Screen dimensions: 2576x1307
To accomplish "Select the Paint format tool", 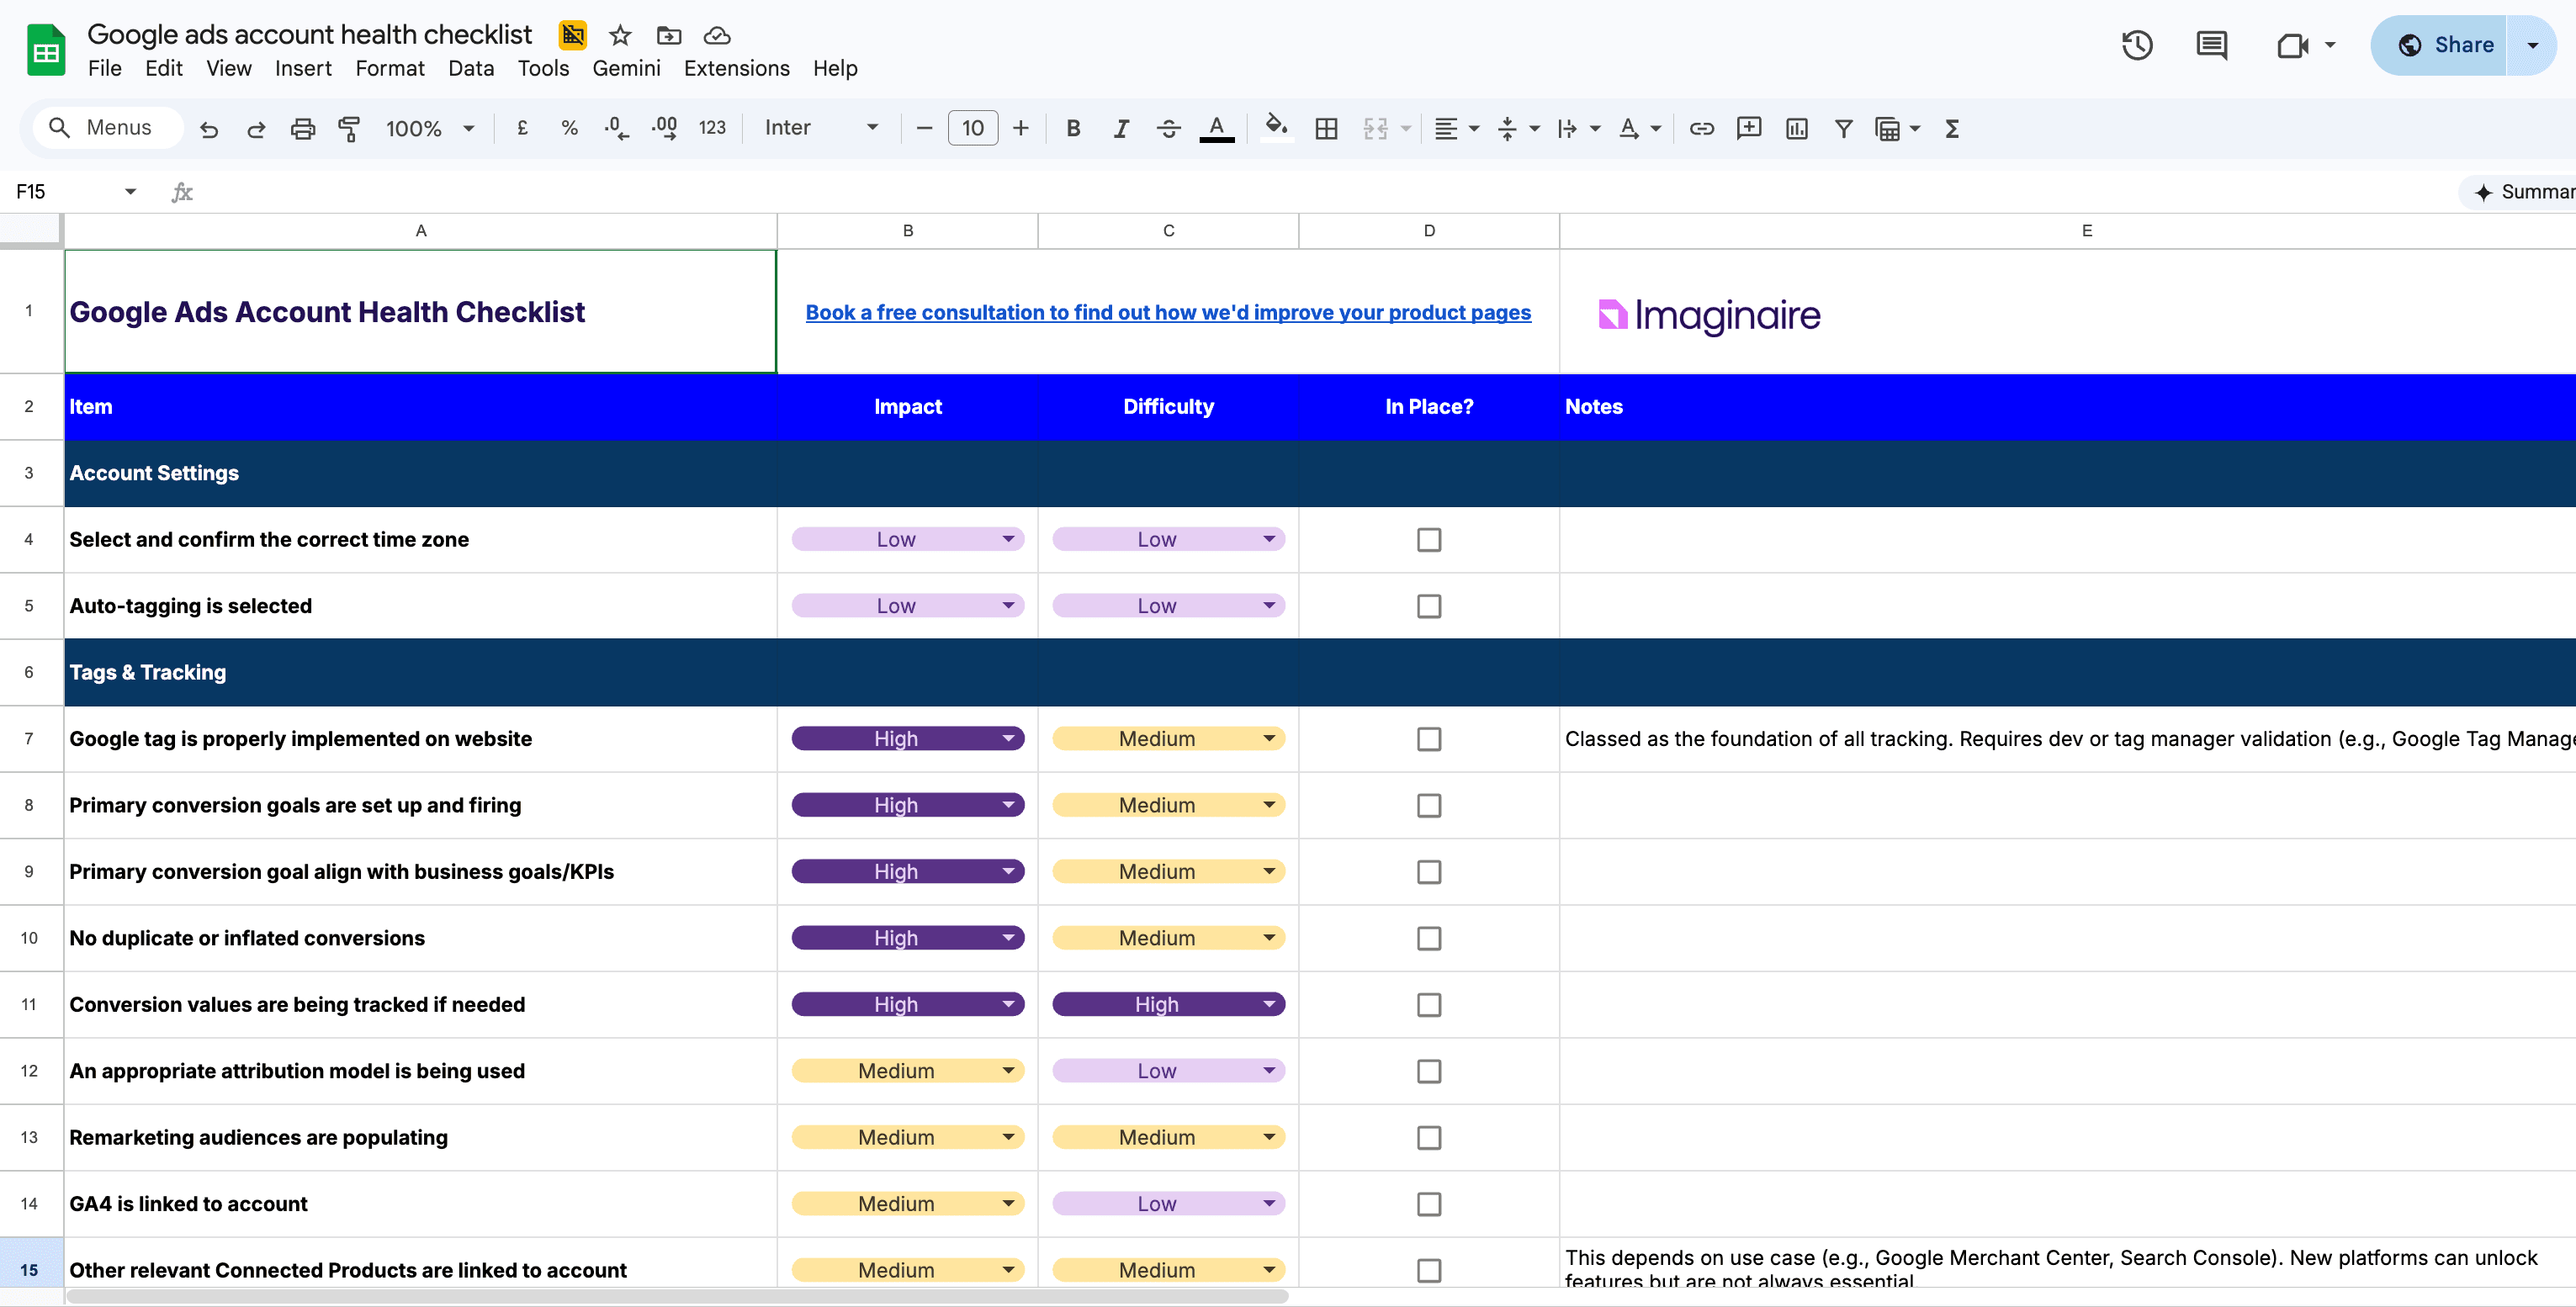I will click(x=349, y=128).
